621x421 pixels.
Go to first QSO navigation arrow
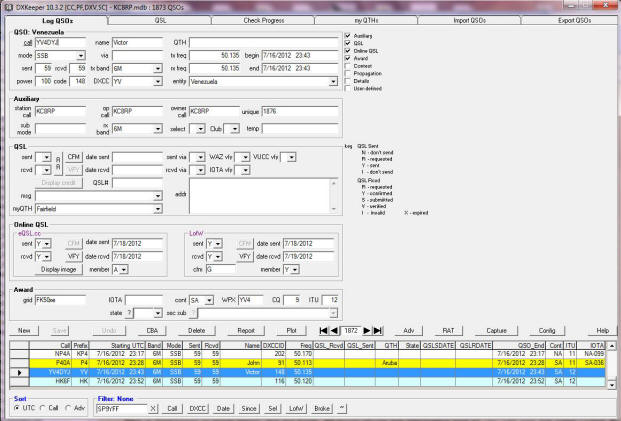point(324,330)
